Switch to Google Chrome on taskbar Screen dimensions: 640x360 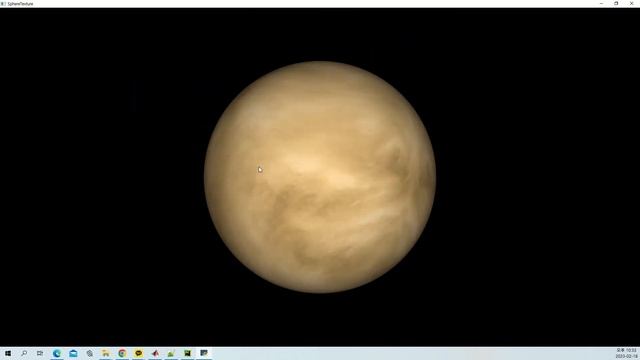tap(122, 353)
